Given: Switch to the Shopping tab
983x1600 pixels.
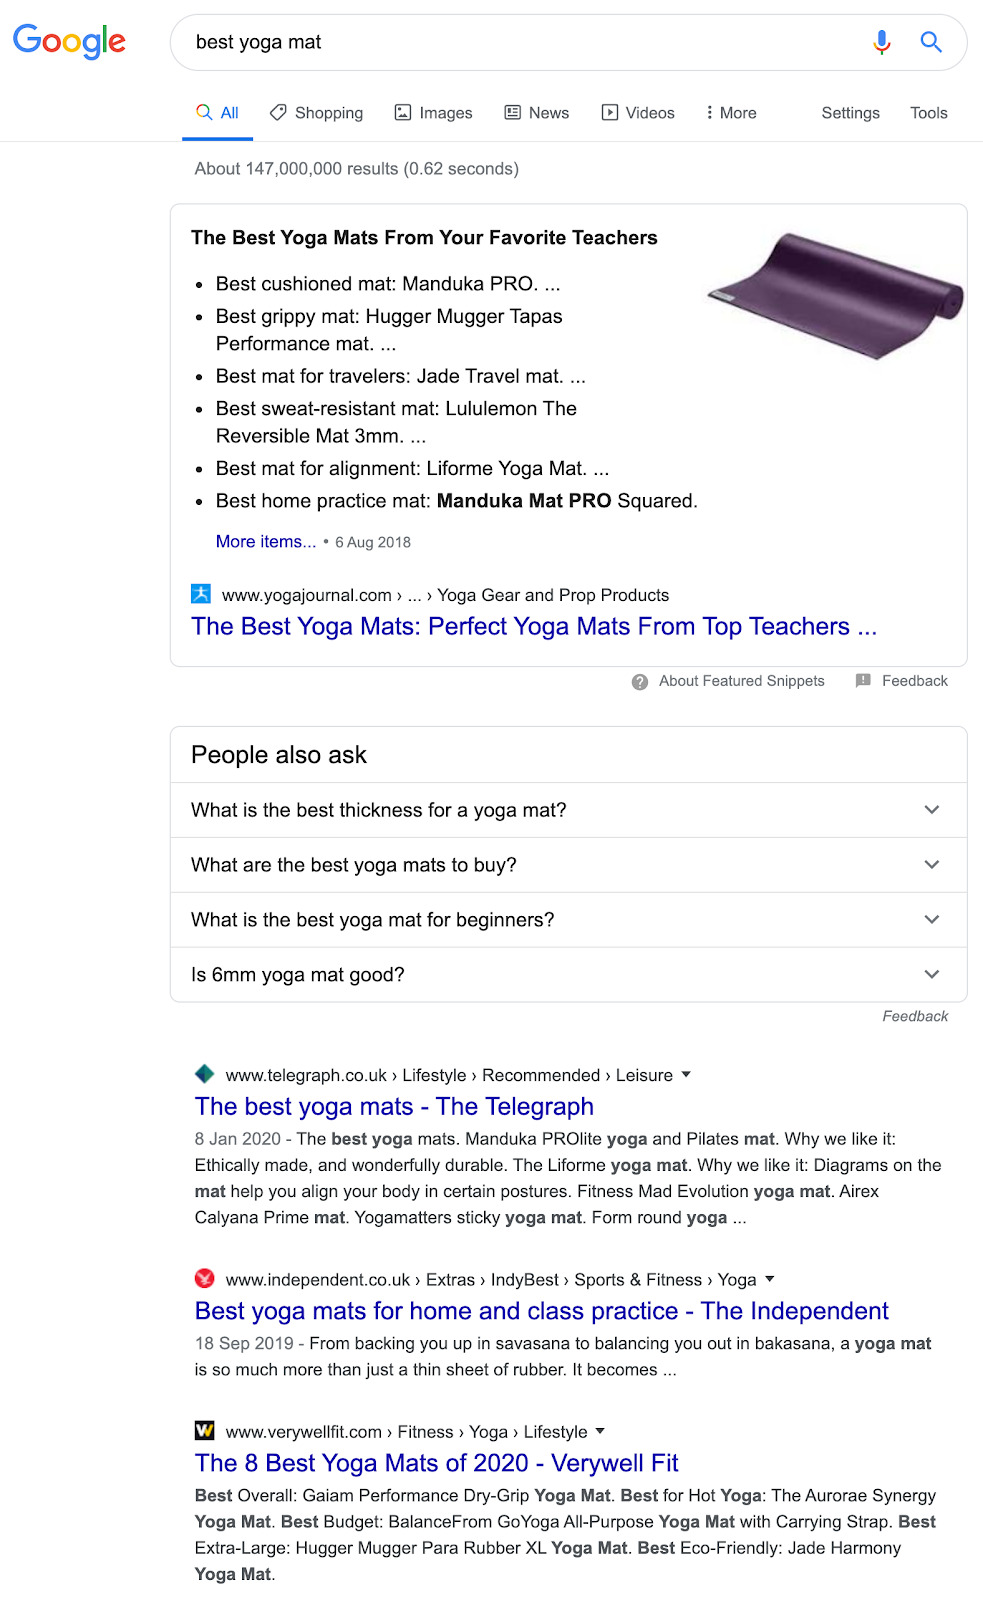Looking at the screenshot, I should [x=317, y=113].
